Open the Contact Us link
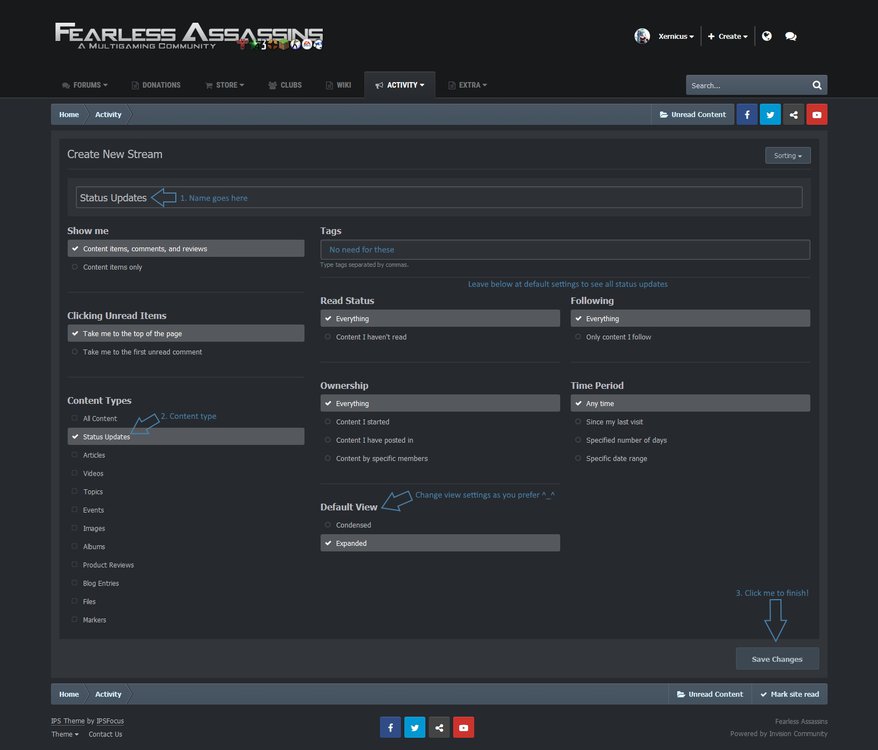Image resolution: width=878 pixels, height=750 pixels. tap(105, 734)
